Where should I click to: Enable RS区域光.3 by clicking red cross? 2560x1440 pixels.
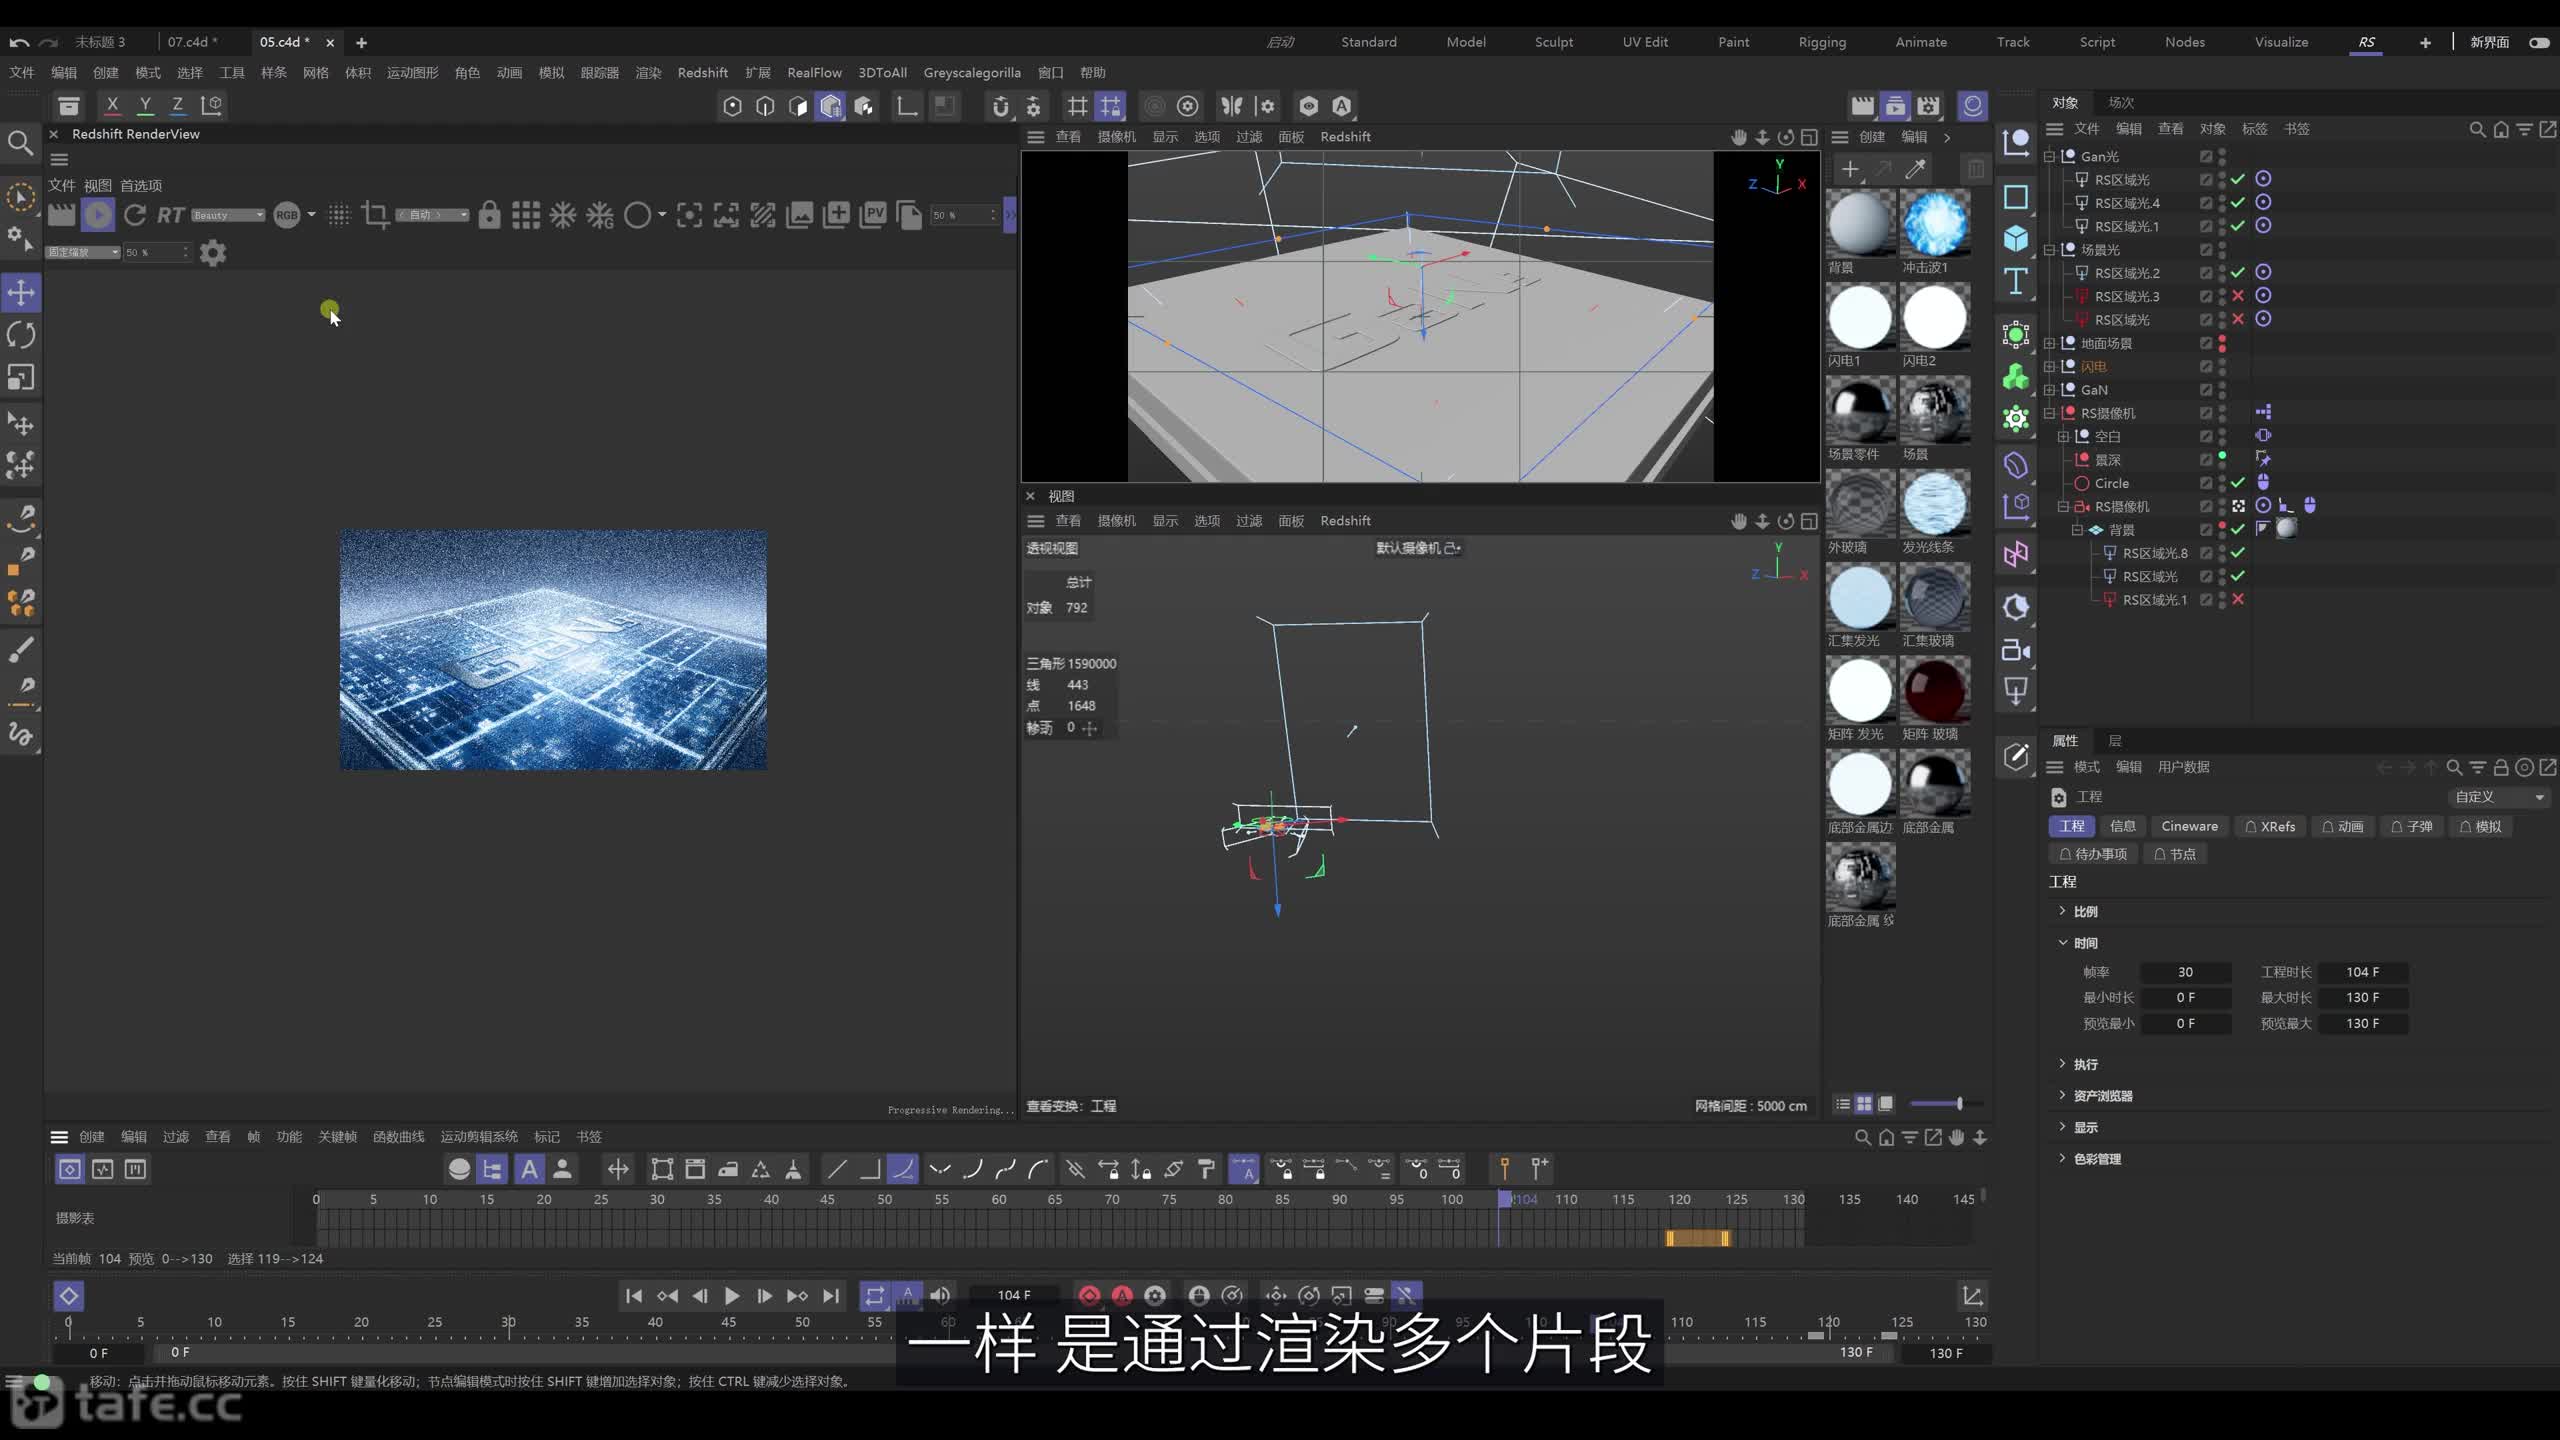click(x=2238, y=296)
